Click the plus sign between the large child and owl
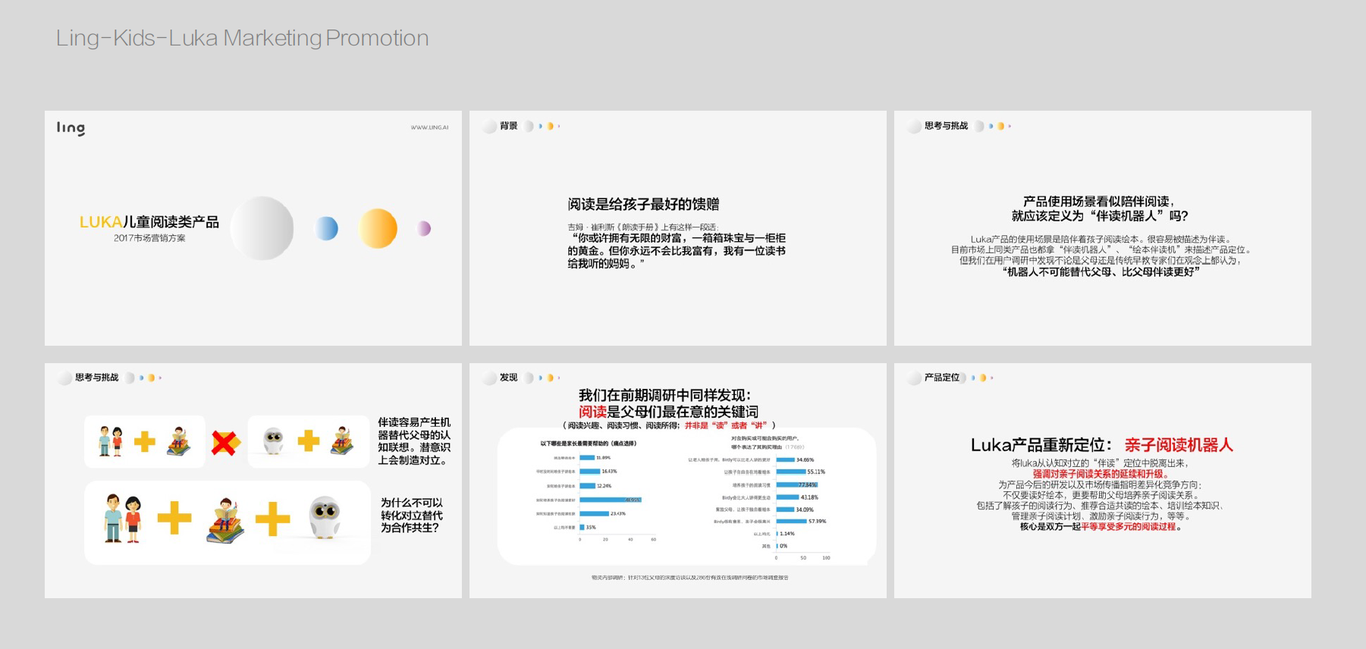 (273, 519)
